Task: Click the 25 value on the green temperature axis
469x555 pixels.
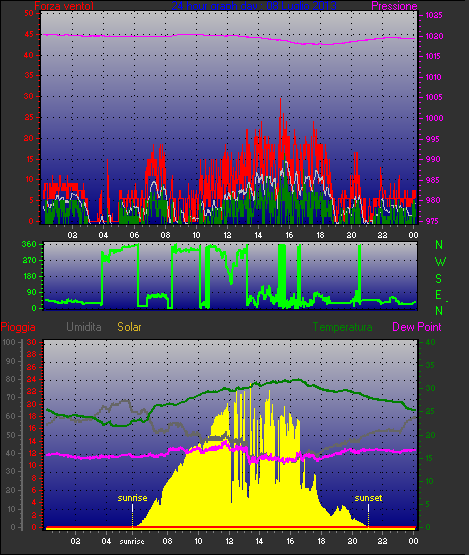Action: point(430,412)
